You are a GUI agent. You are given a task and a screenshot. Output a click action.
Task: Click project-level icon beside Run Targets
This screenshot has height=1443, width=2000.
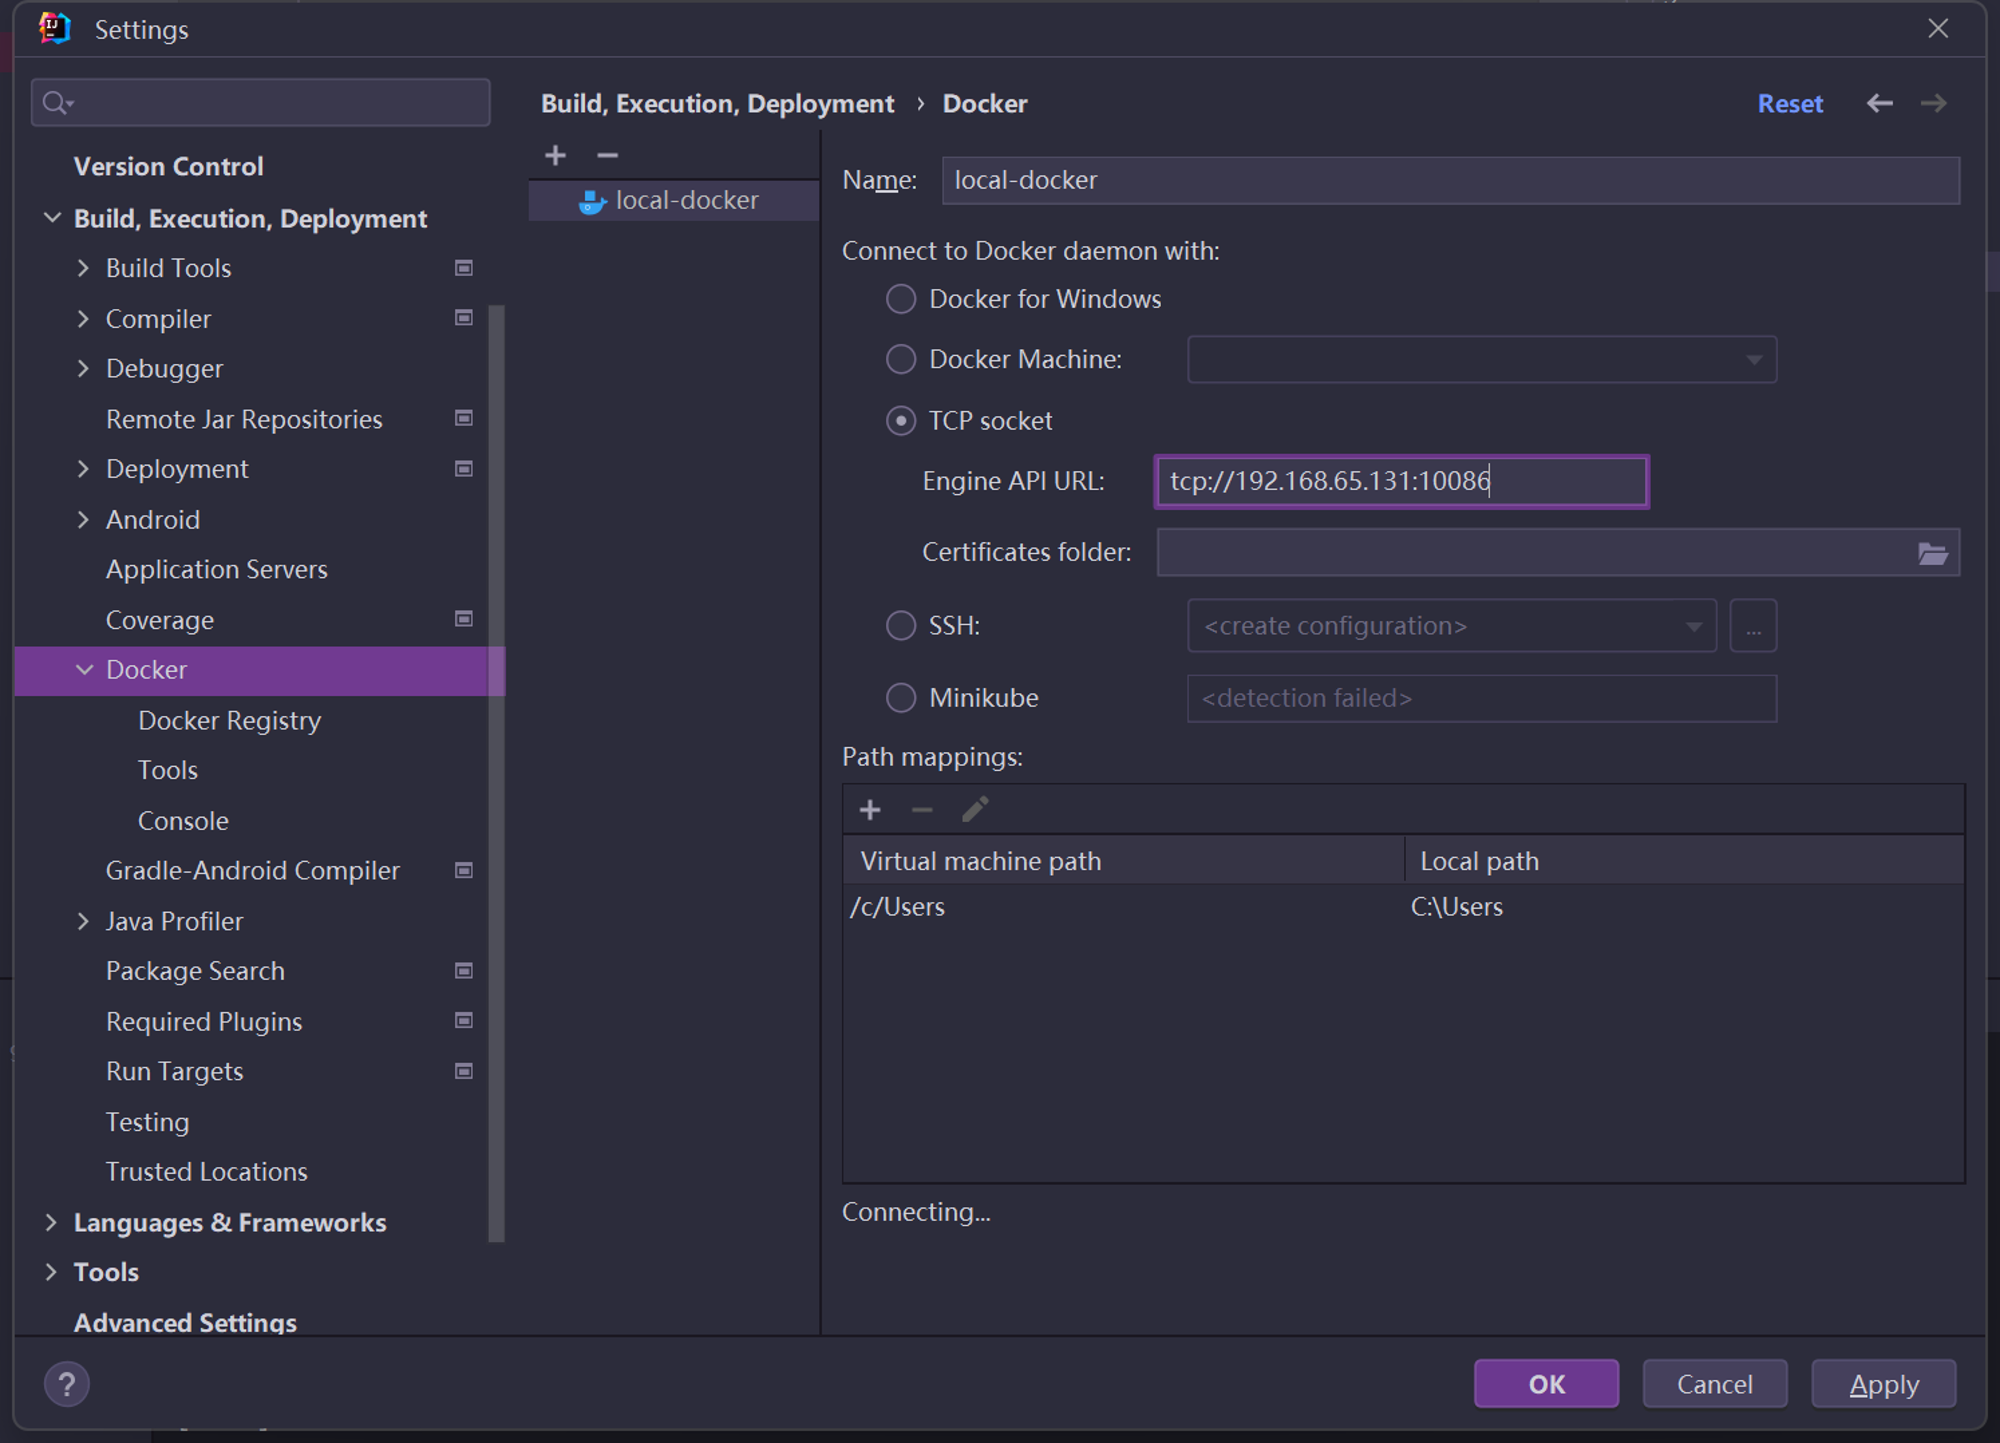pos(464,1071)
